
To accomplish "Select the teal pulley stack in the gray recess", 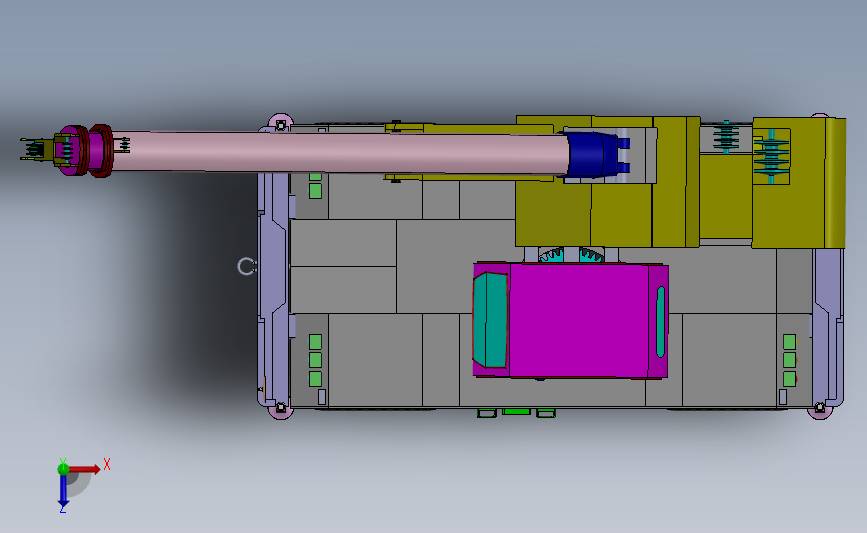I will coord(726,137).
